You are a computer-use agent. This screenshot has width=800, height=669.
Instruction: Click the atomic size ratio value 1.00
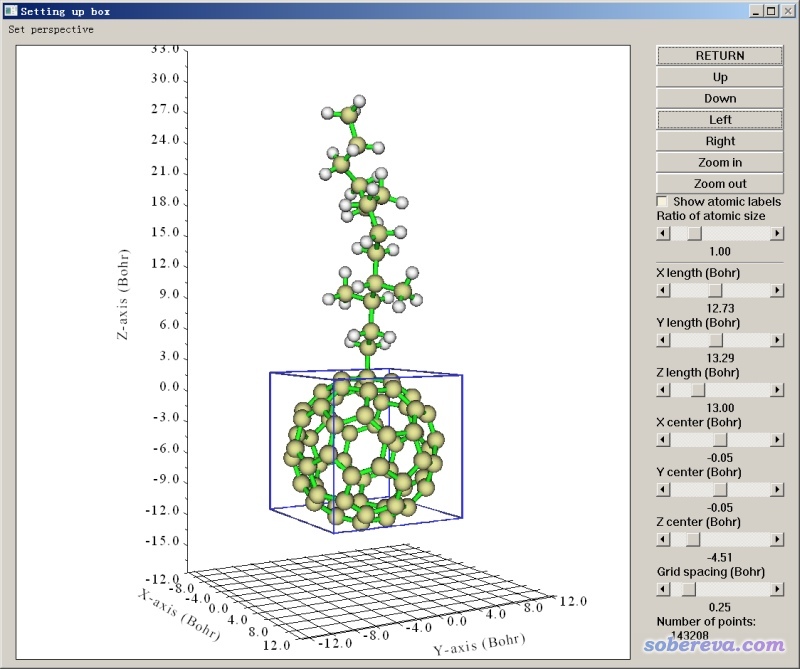point(720,252)
